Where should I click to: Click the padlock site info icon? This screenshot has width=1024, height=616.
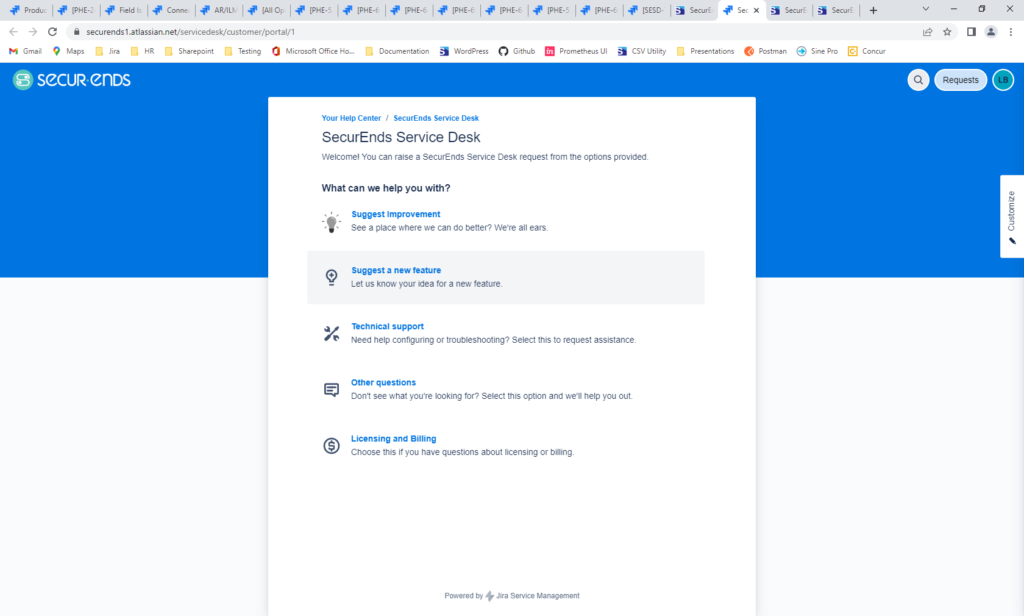click(76, 31)
